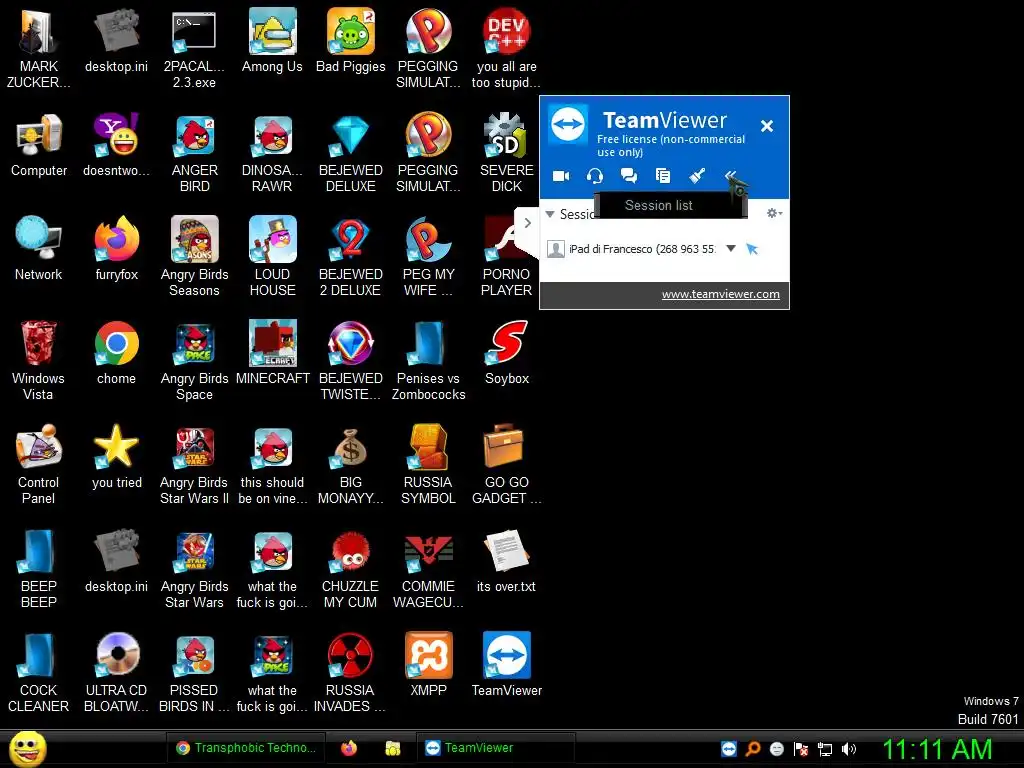Screen dimensions: 1024x768
Task: Select the Angry Birds Space icon
Action: pos(195,360)
